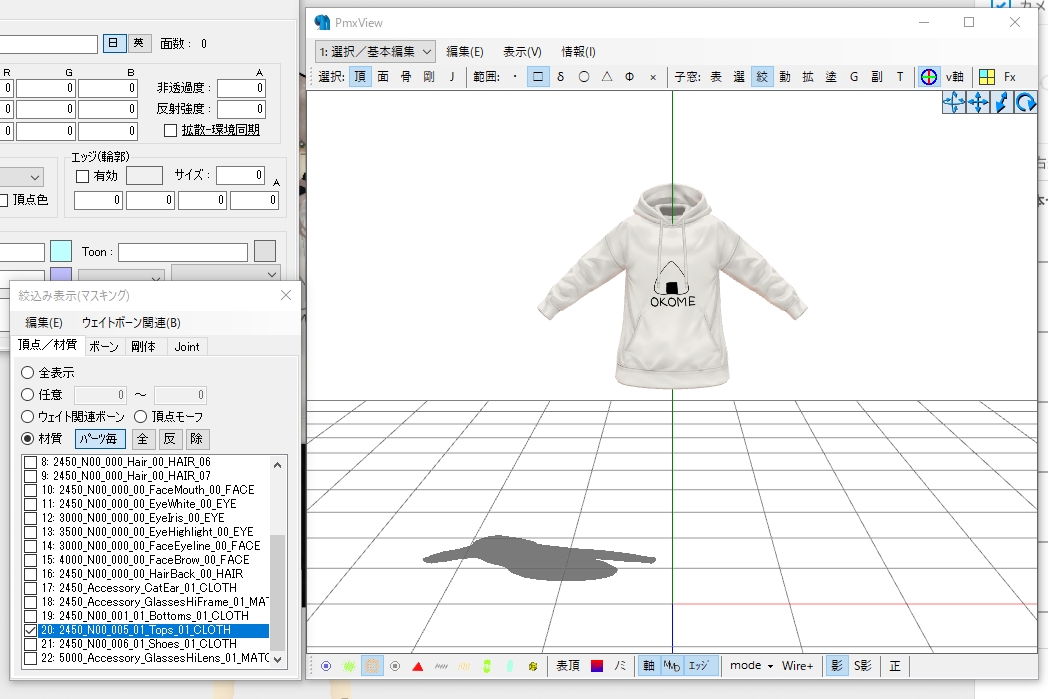Open the wide dropdown below Toon field
This screenshot has width=1048, height=699.
click(225, 273)
